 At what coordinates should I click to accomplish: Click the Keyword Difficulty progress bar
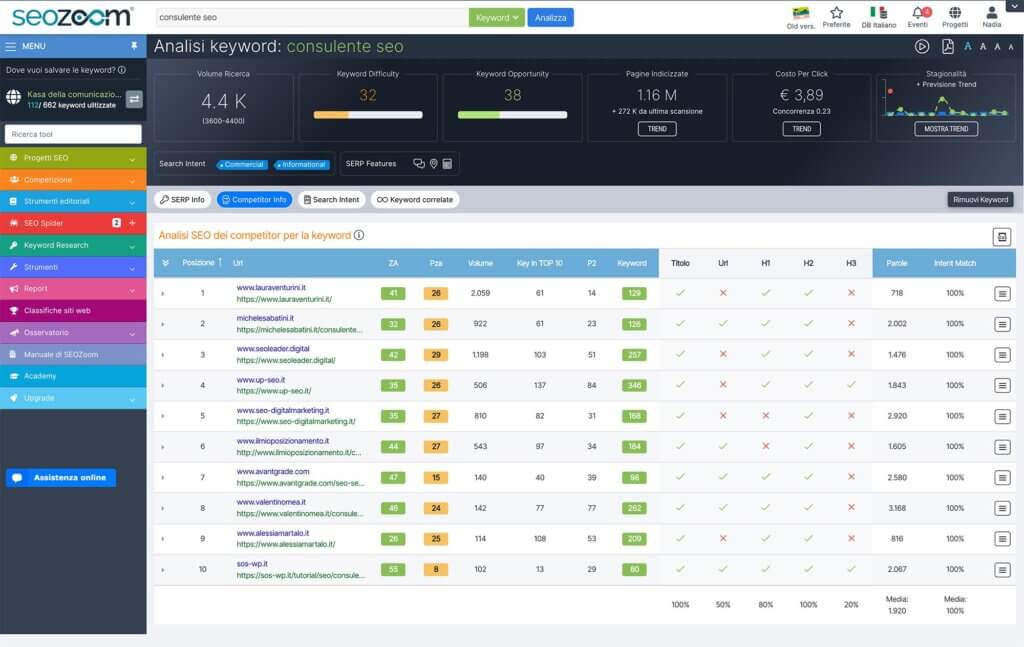click(x=368, y=115)
